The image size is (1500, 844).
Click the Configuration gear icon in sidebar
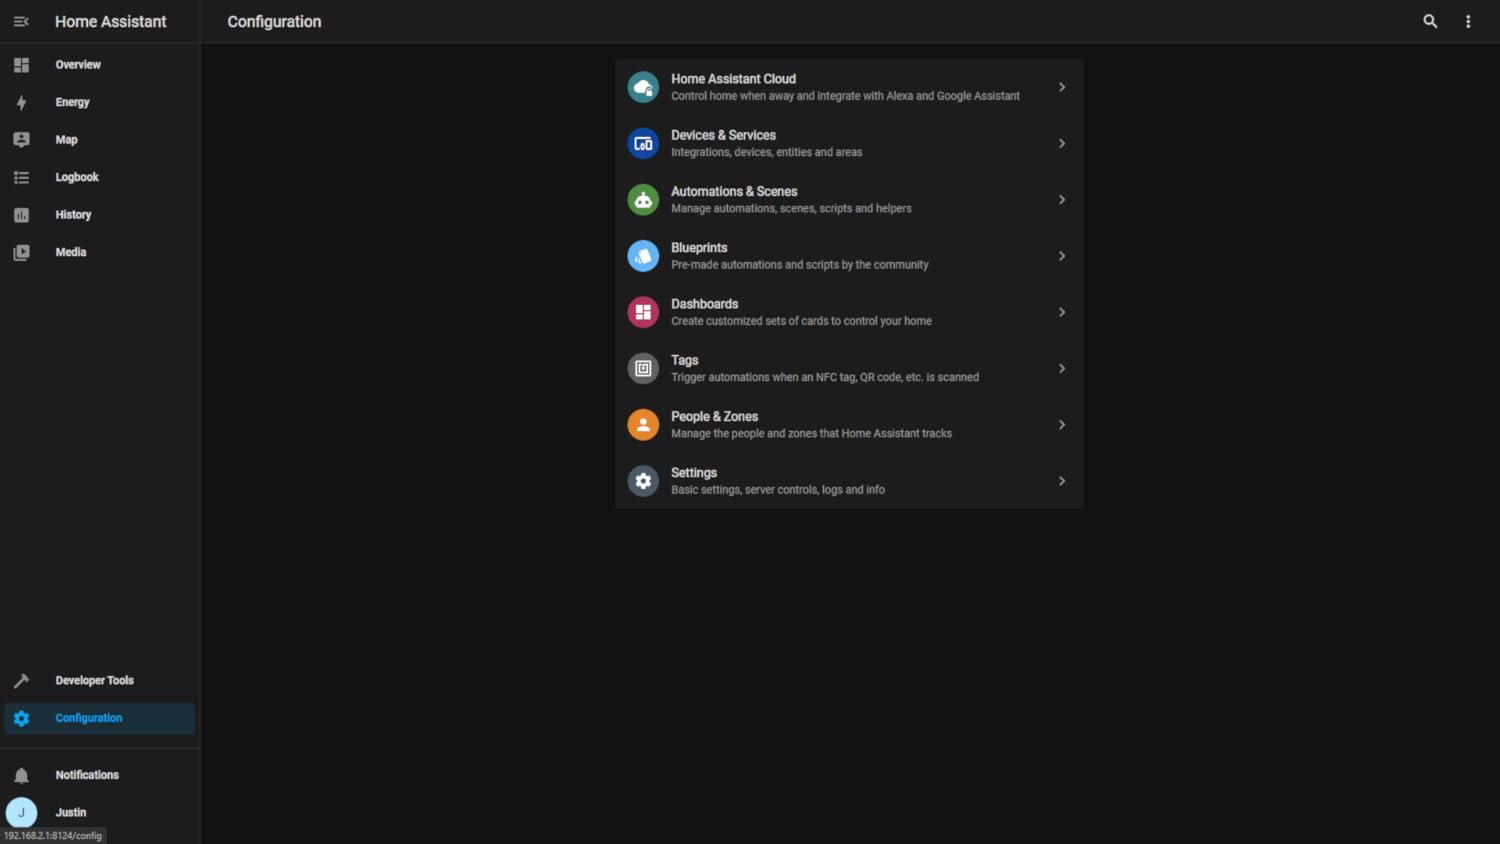coord(21,718)
